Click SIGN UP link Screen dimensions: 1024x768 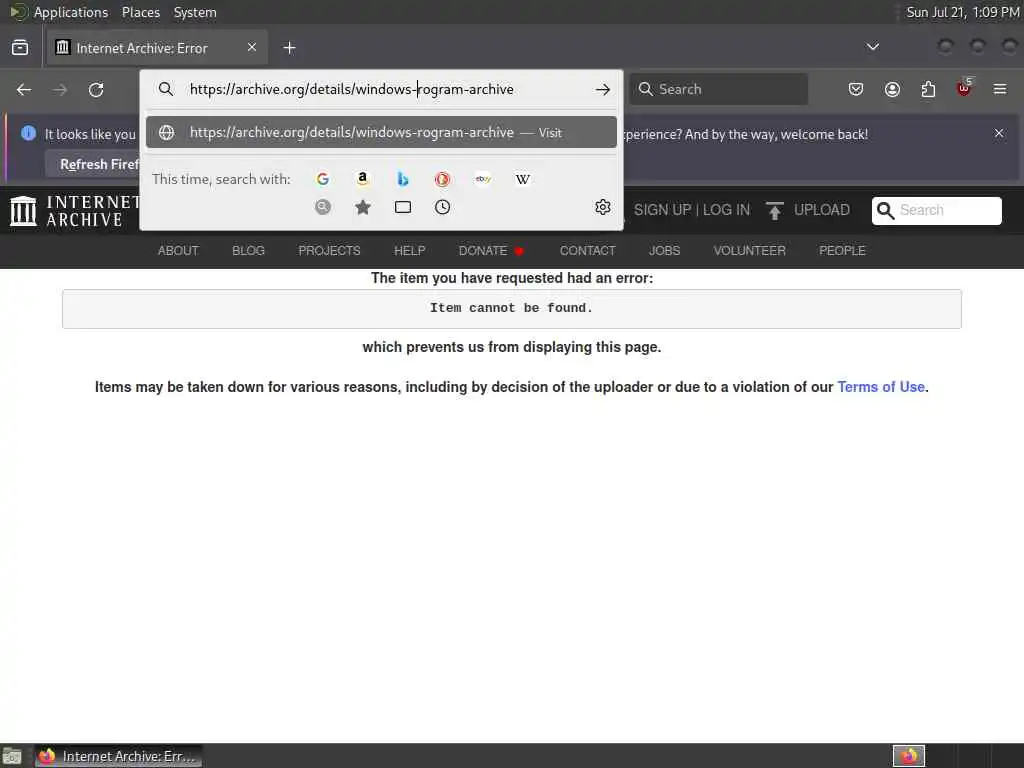(662, 210)
